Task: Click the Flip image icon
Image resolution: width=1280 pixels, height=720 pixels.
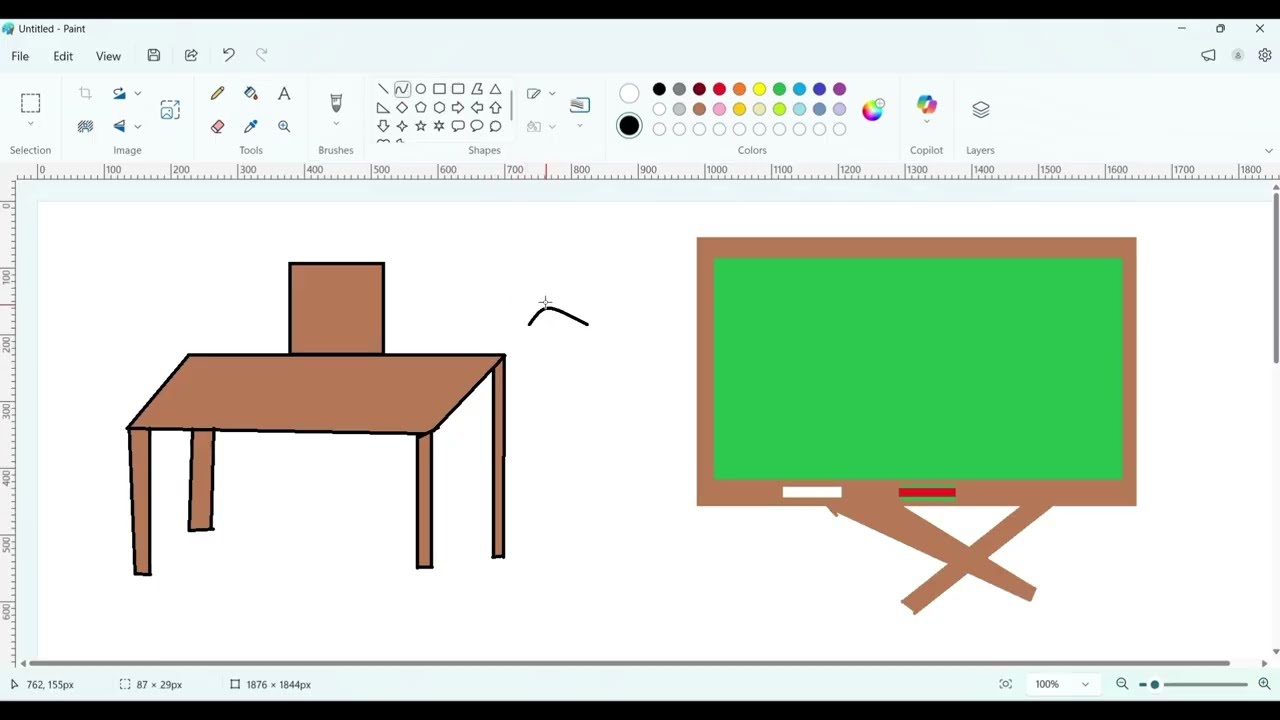Action: click(119, 126)
